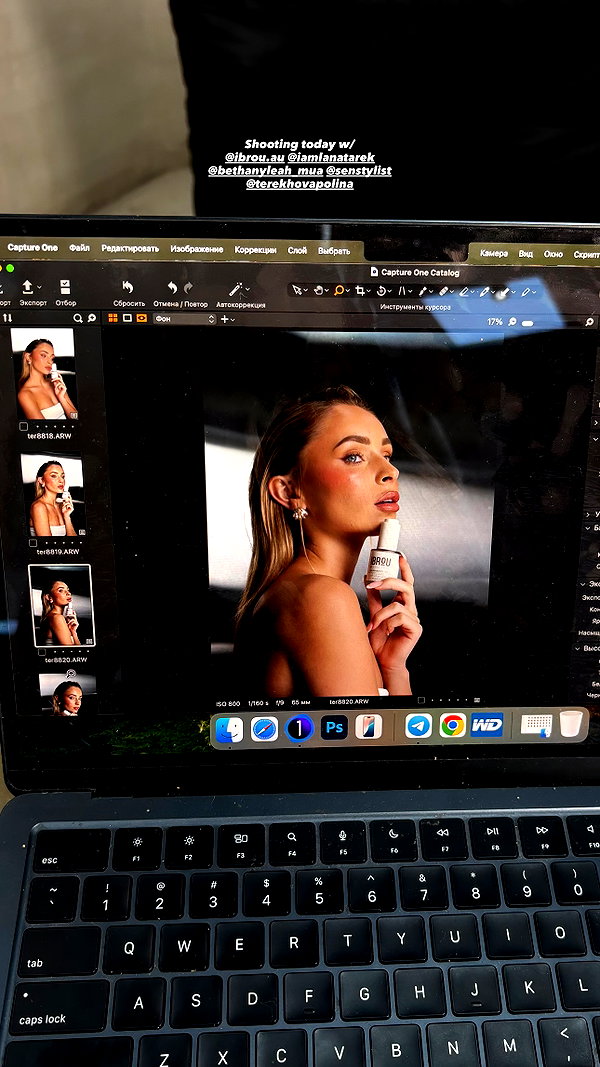The height and width of the screenshot is (1067, 600).
Task: Click the Автокоррекция magic wand icon
Action: pyautogui.click(x=235, y=289)
